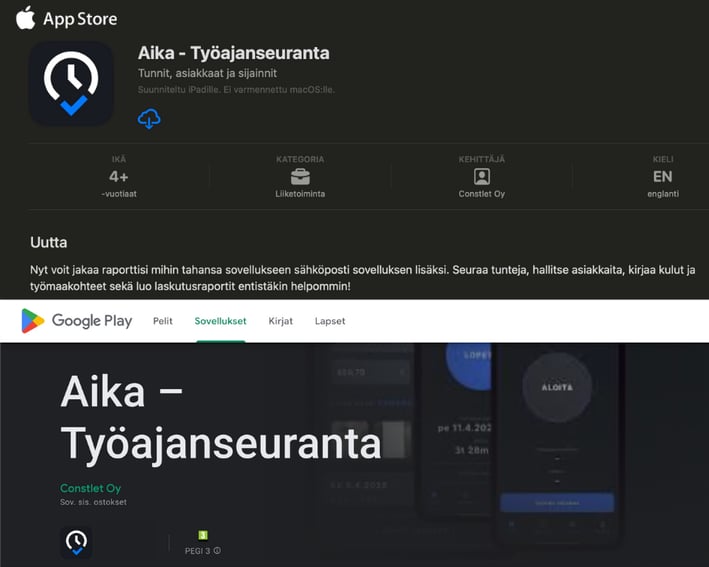The width and height of the screenshot is (709, 567).
Task: Download app via blue cloud icon
Action: (149, 119)
